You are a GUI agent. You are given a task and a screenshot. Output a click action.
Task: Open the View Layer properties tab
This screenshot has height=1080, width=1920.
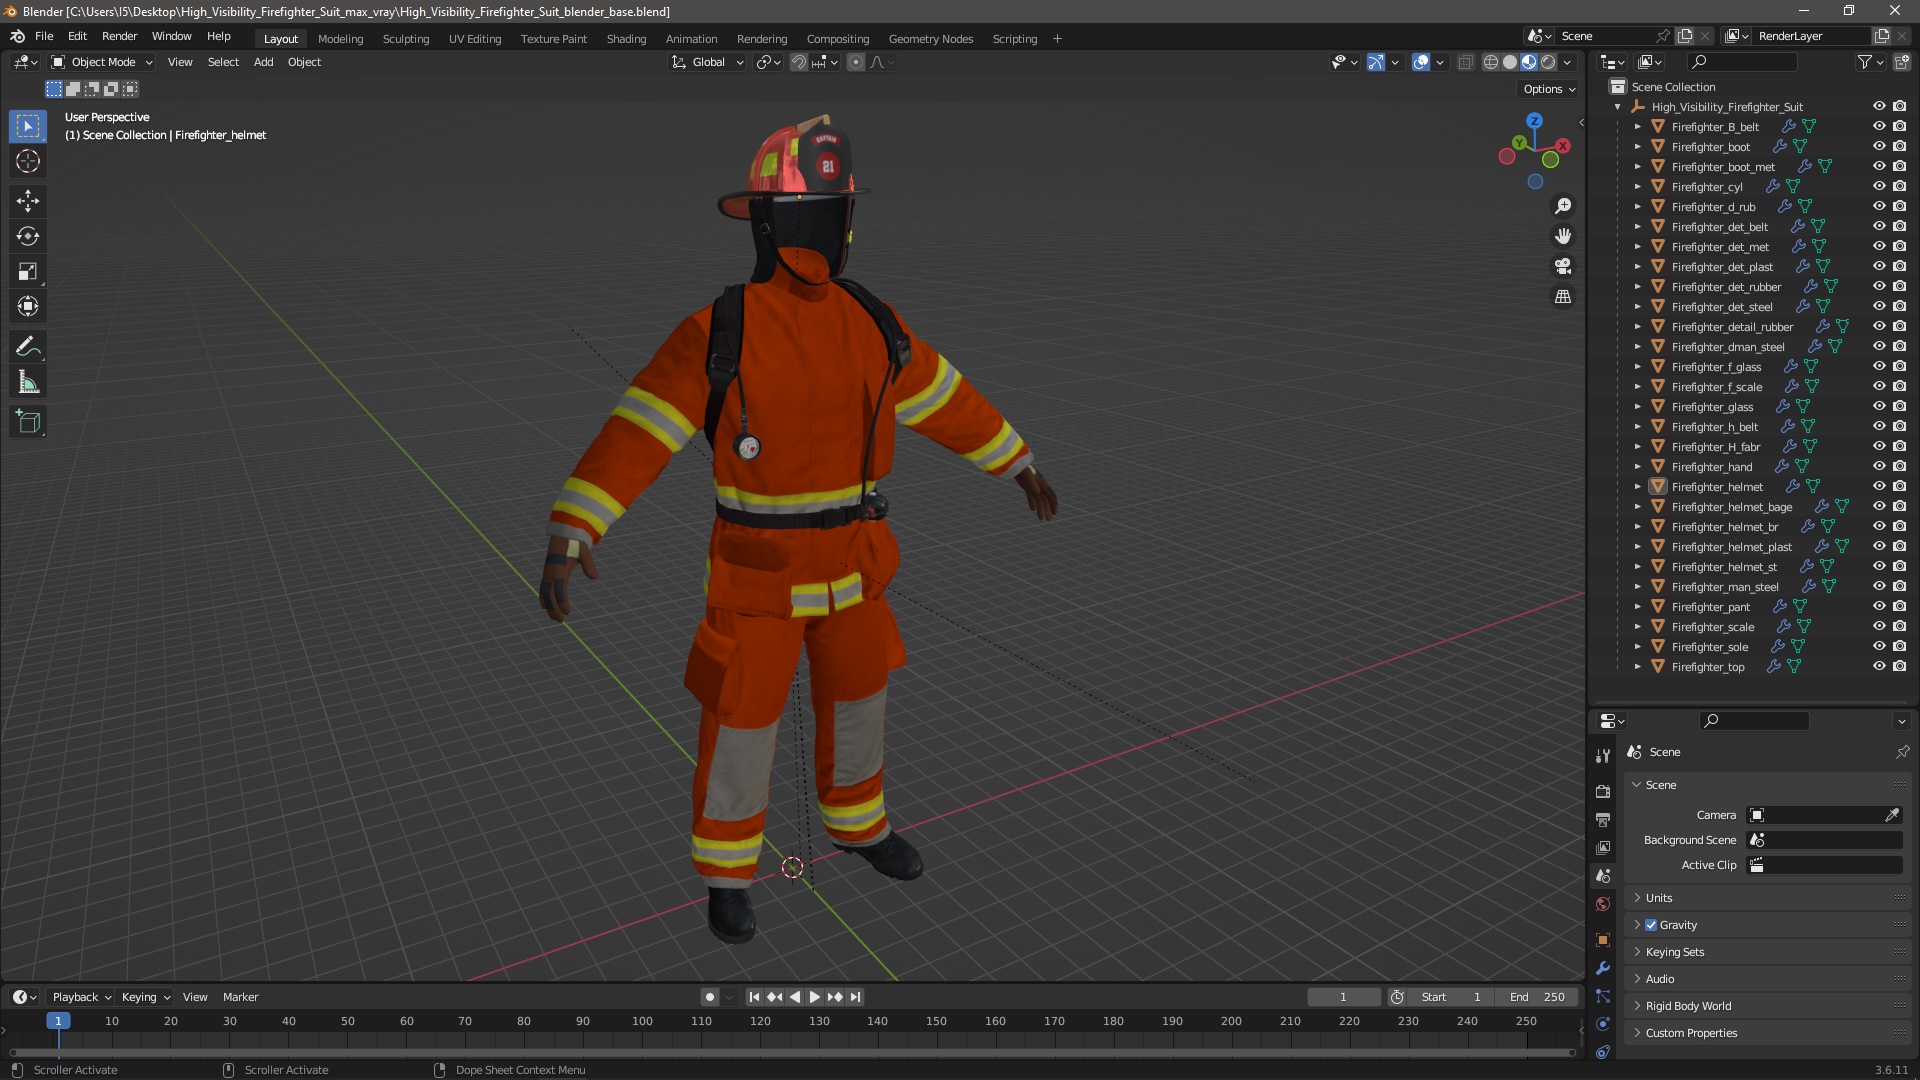1603,847
